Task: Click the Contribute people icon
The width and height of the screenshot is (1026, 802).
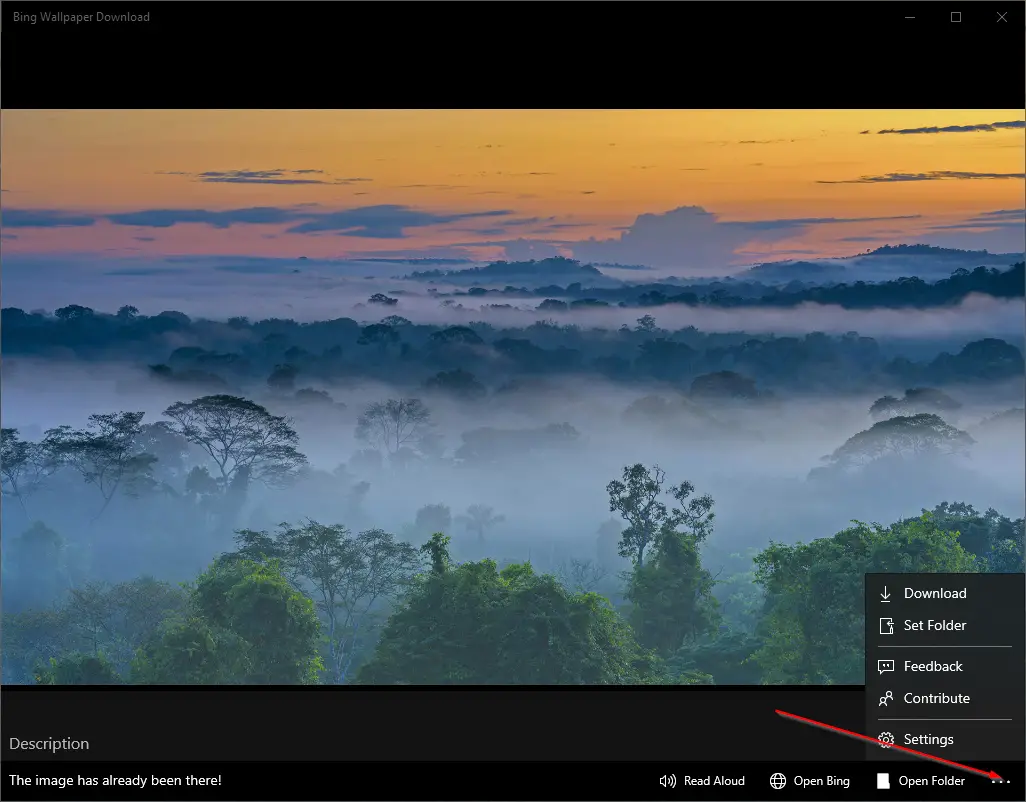Action: tap(886, 699)
